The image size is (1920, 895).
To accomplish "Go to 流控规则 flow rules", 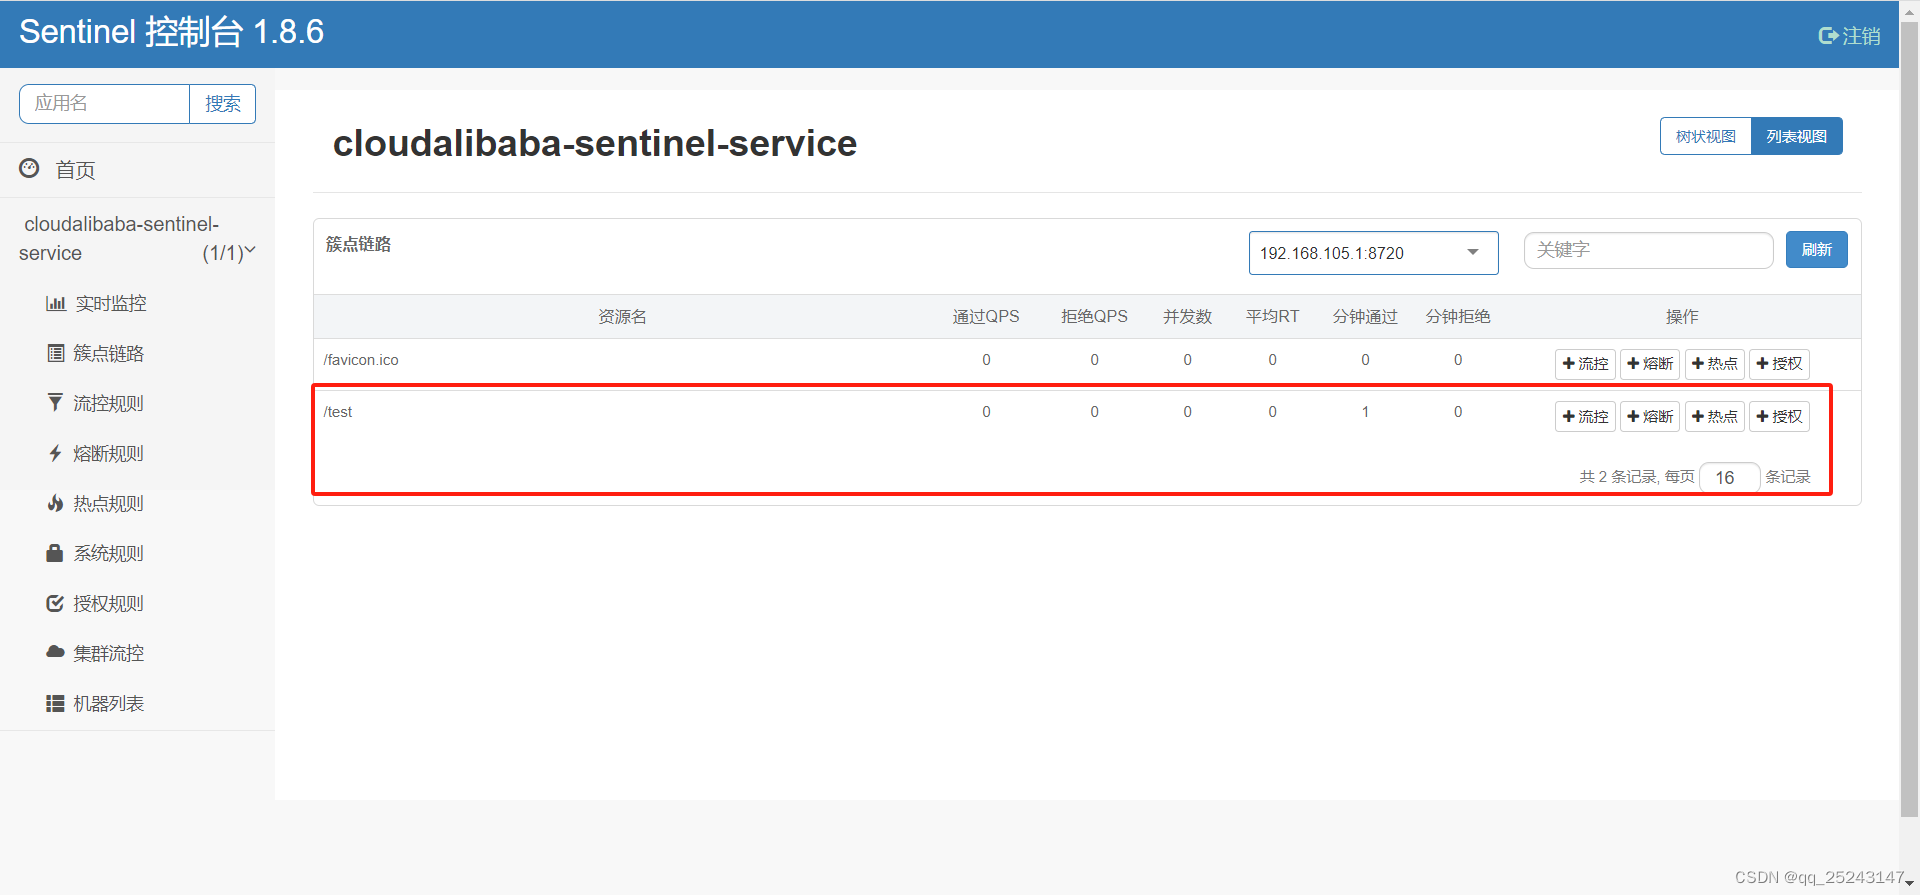I will (109, 403).
